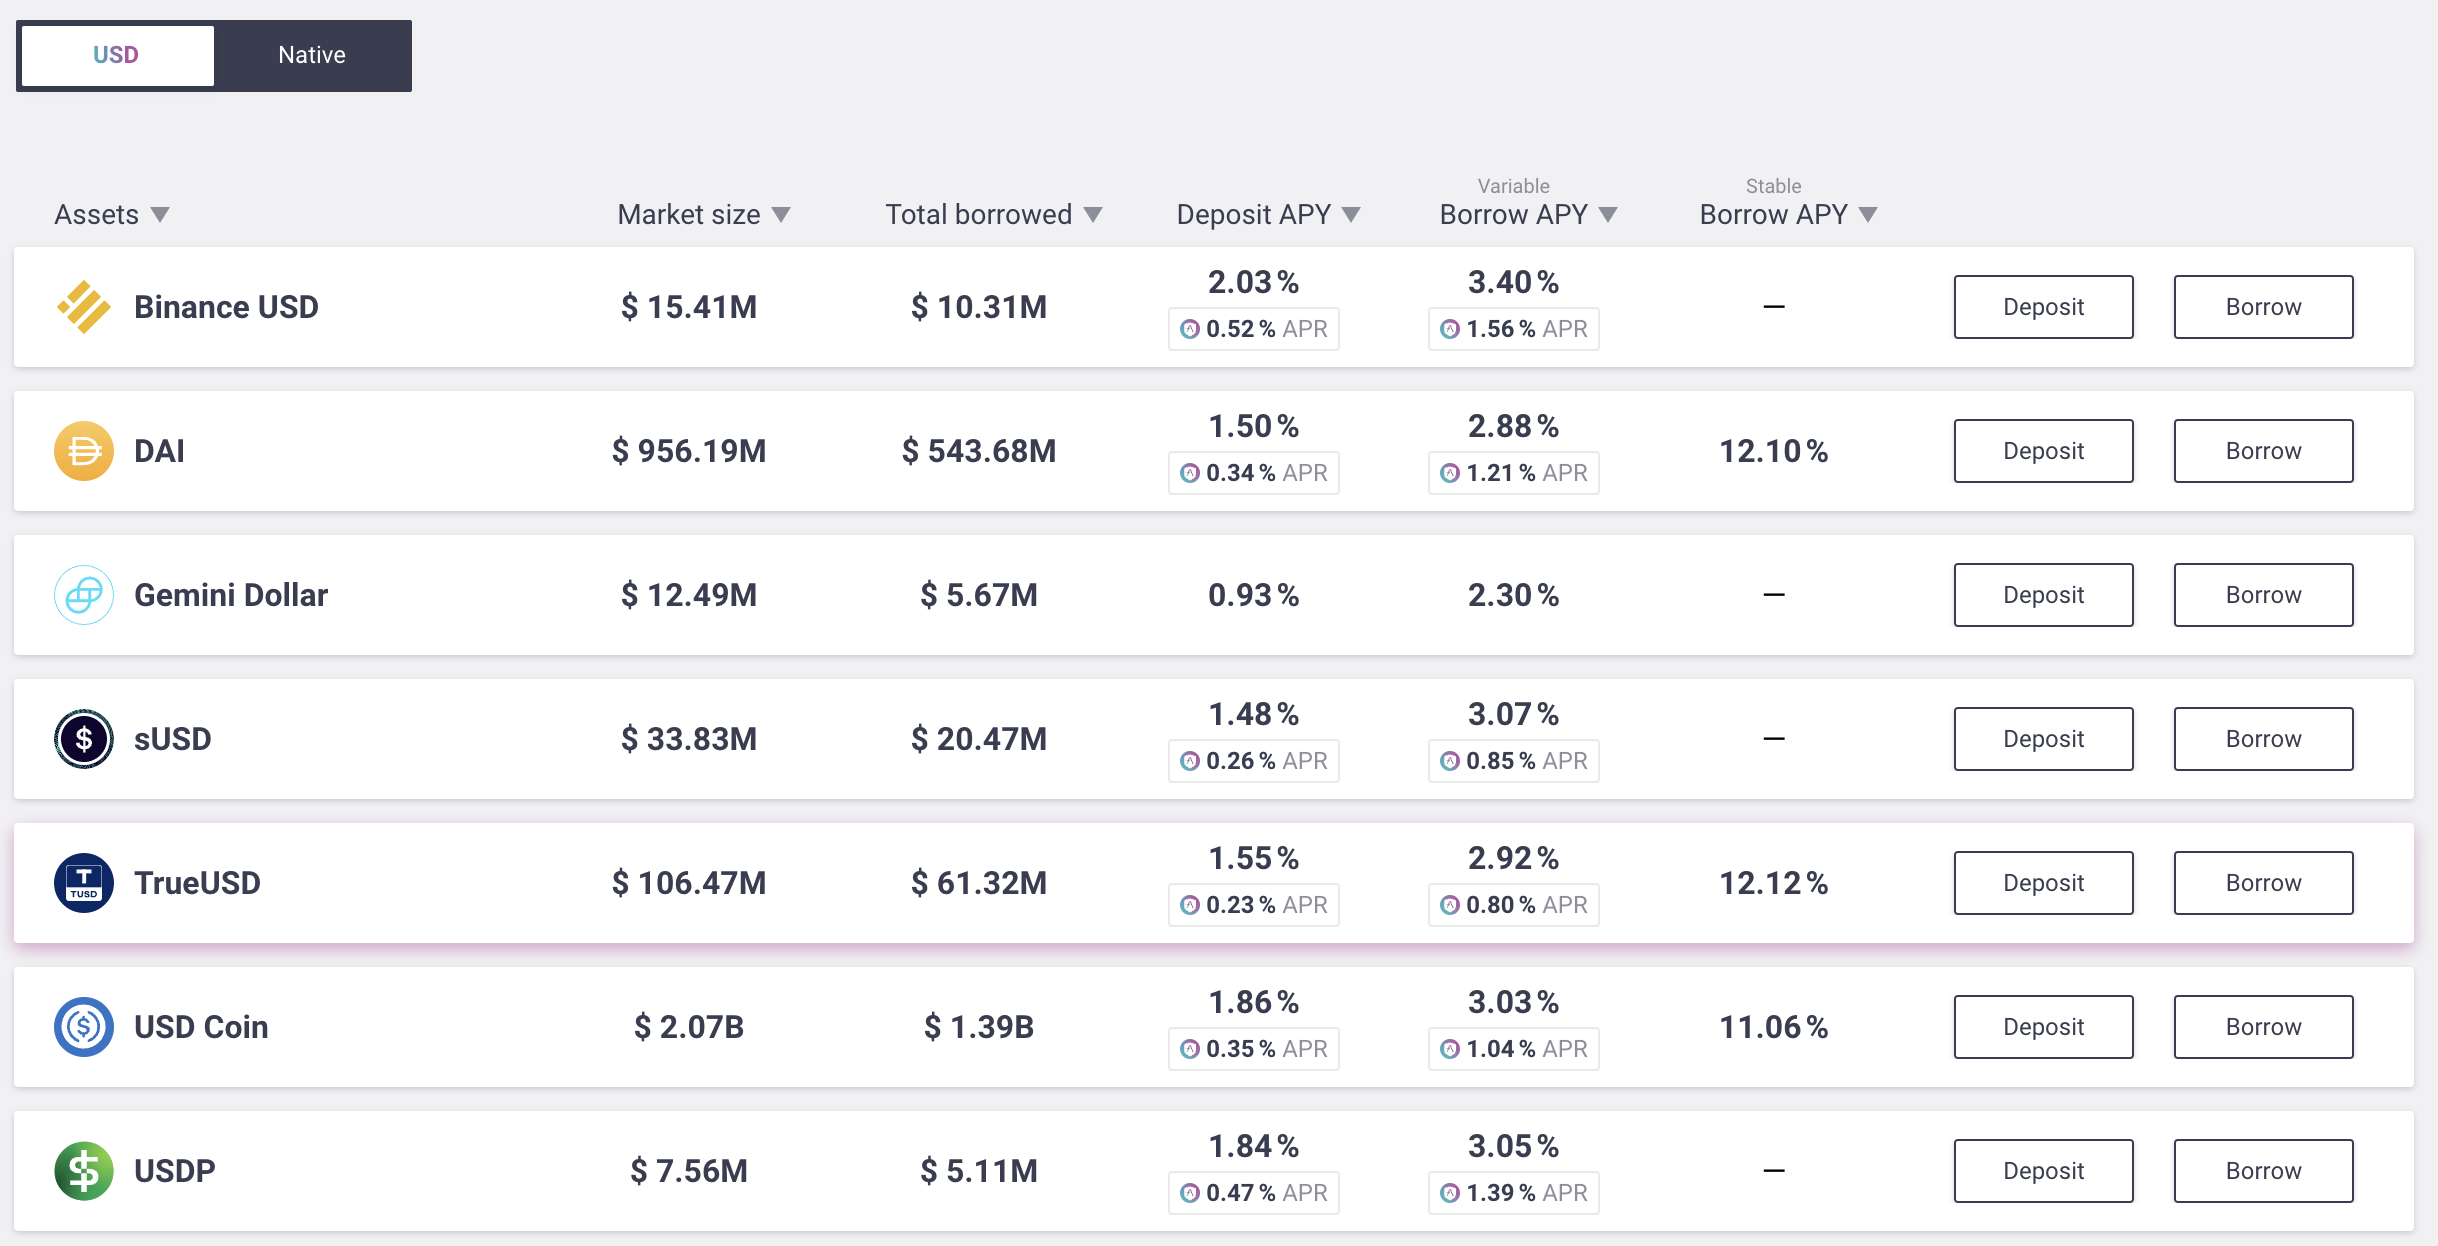Click USDP total borrowed $ 5.11M
This screenshot has height=1246, width=2438.
[x=979, y=1171]
